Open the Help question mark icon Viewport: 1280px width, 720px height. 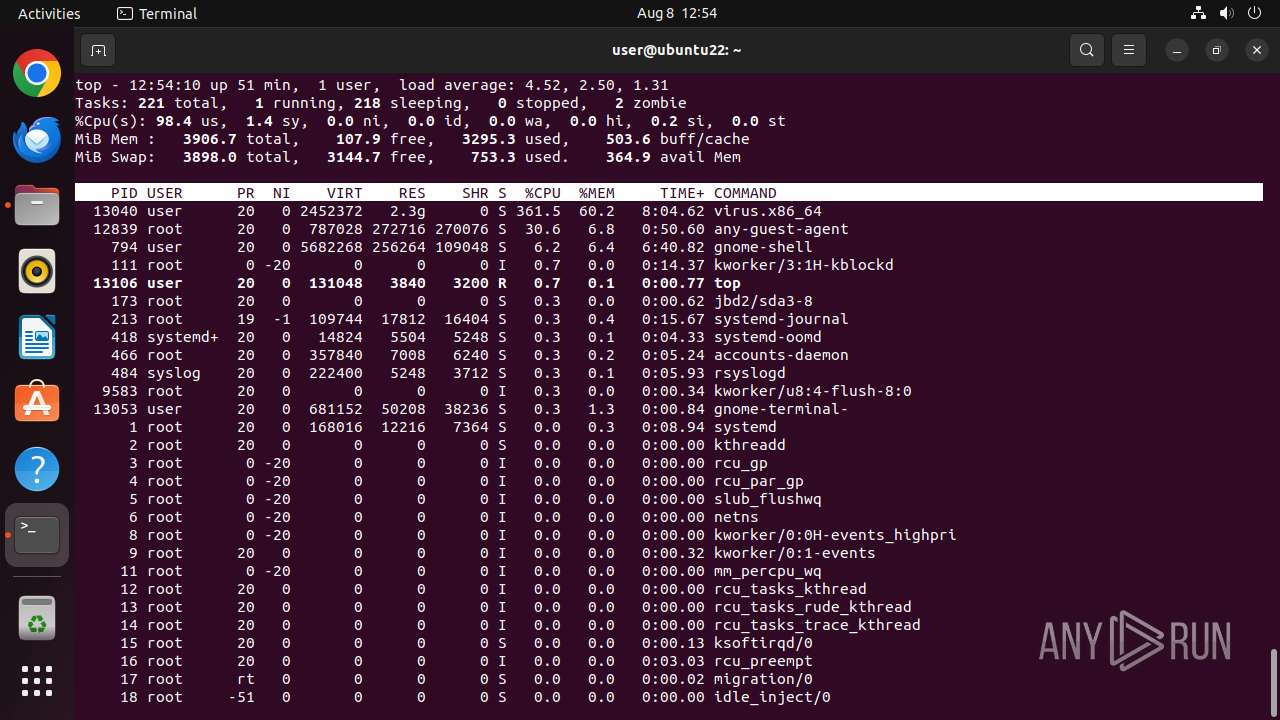point(37,469)
